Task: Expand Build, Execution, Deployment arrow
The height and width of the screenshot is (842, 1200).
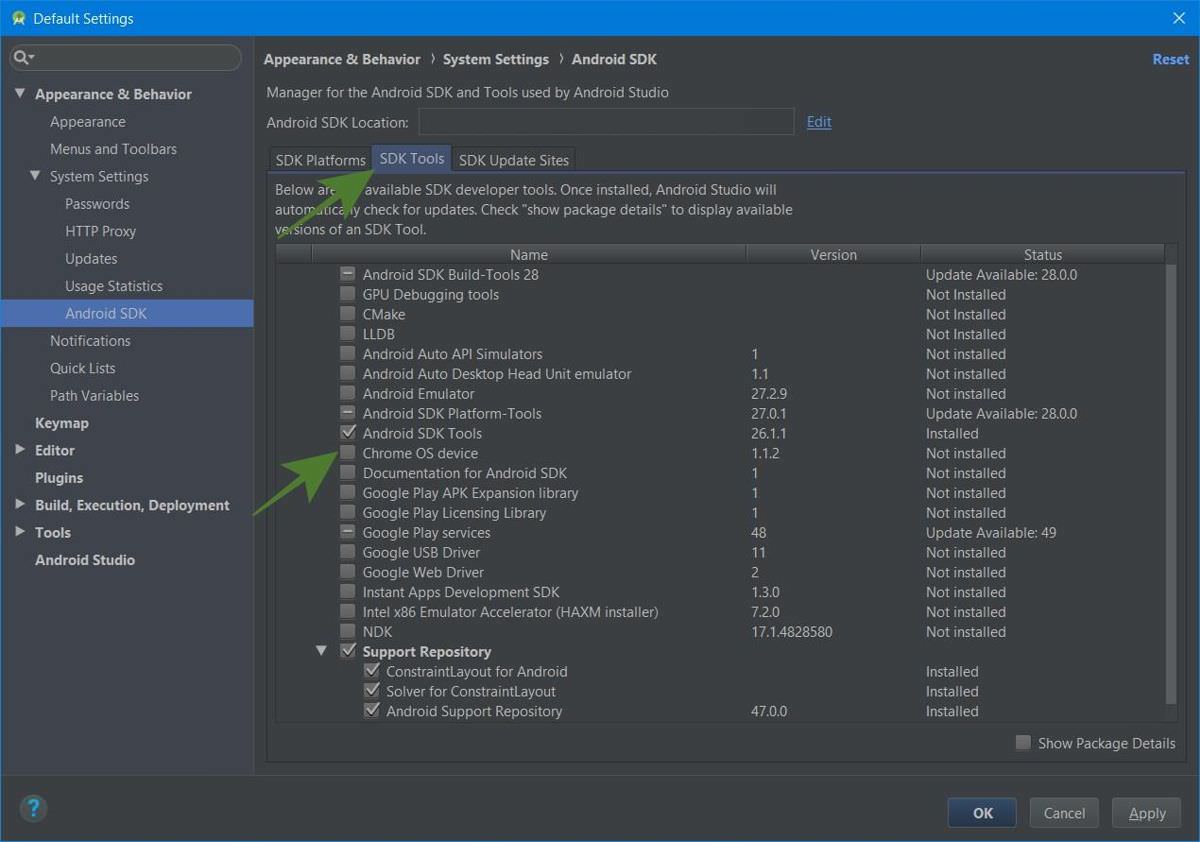Action: click(x=20, y=505)
